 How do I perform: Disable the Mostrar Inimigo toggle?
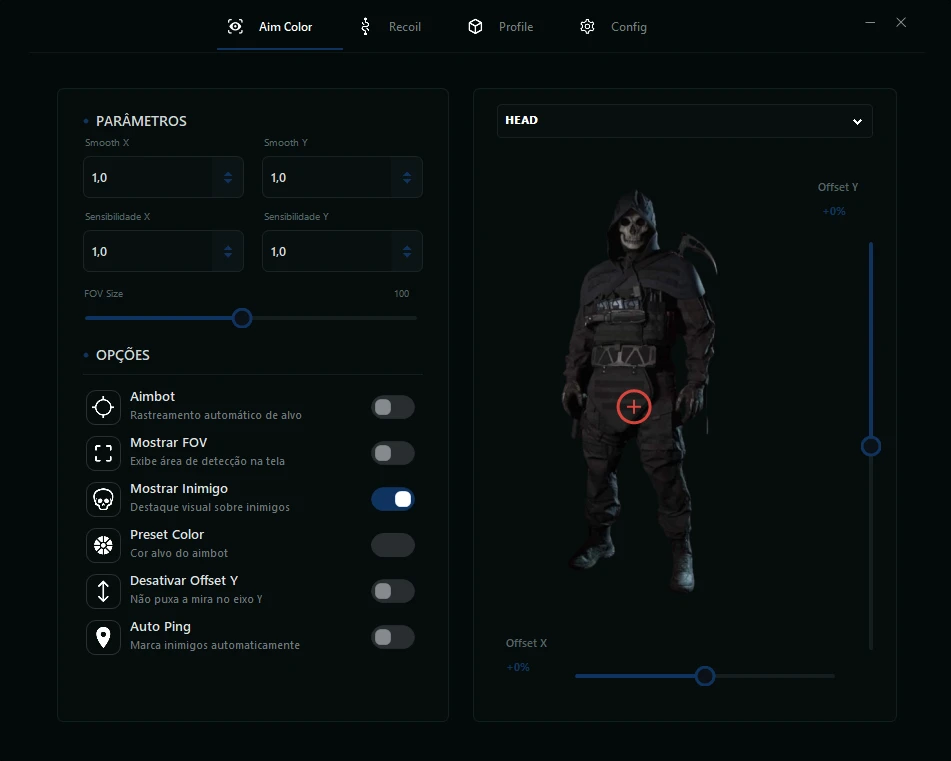tap(393, 499)
